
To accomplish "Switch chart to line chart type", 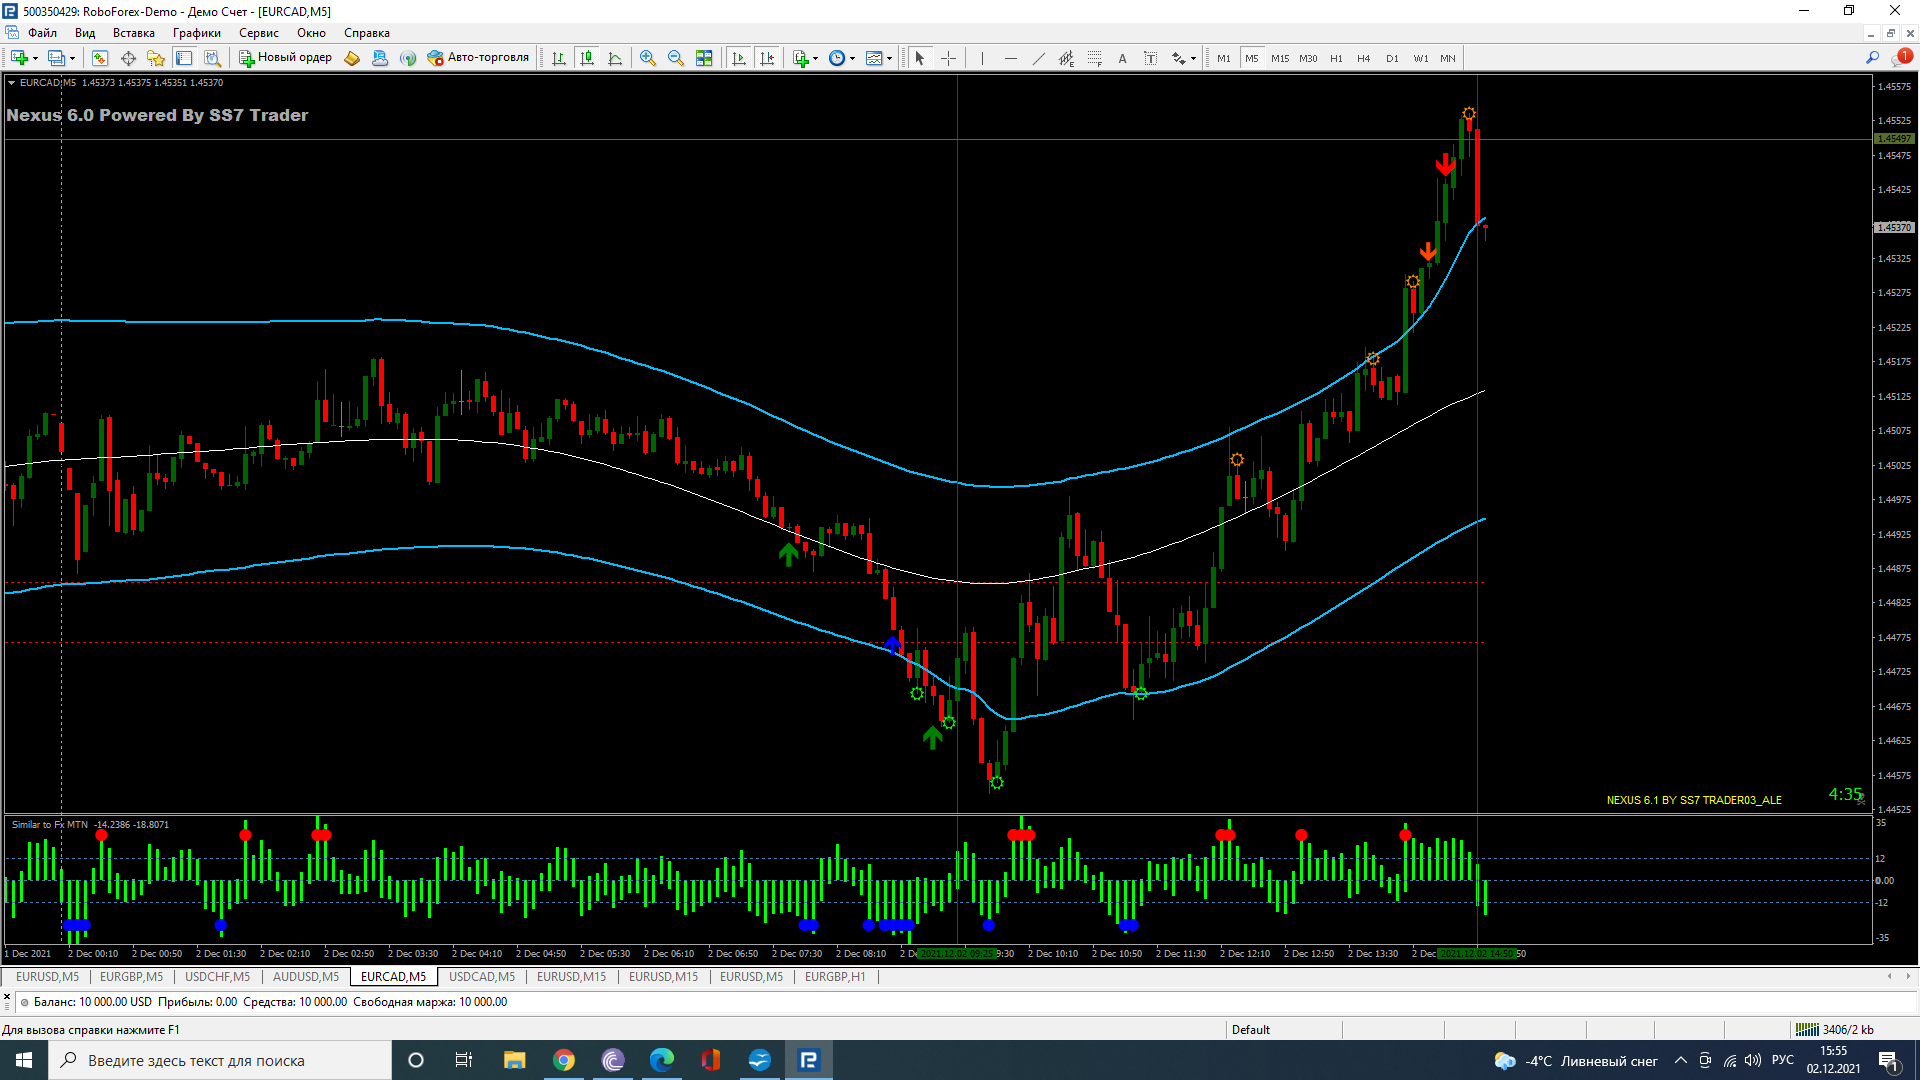I will tap(615, 58).
